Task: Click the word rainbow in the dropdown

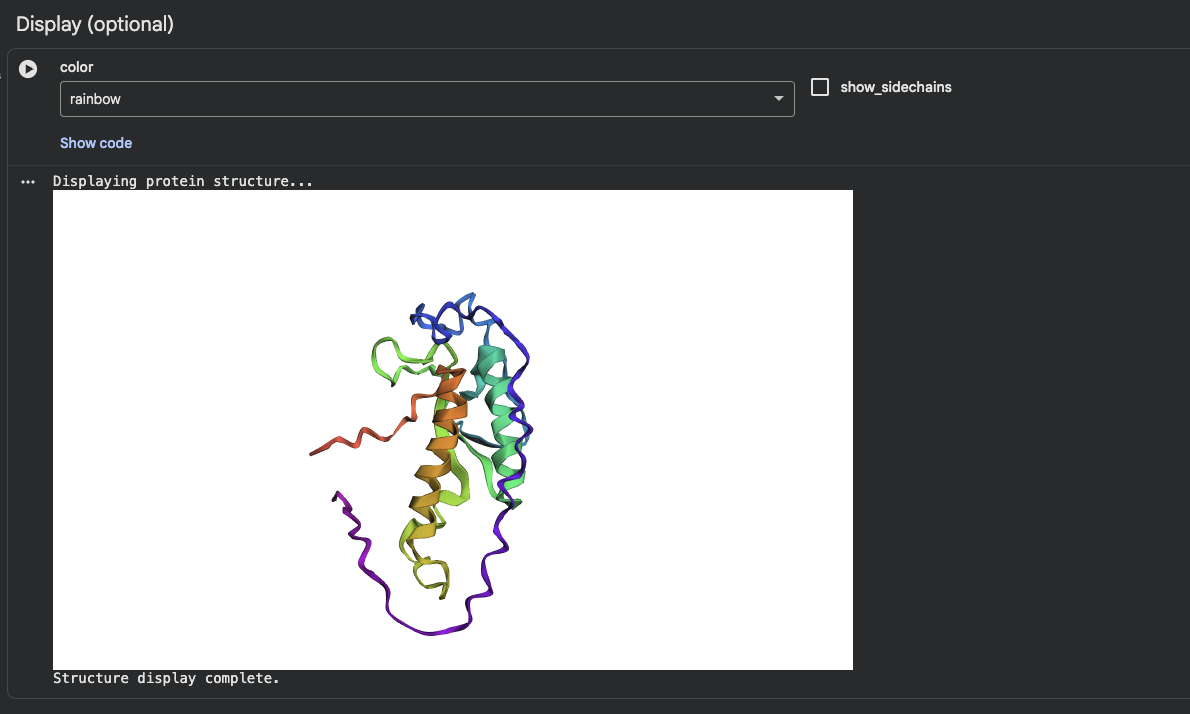Action: click(x=95, y=99)
